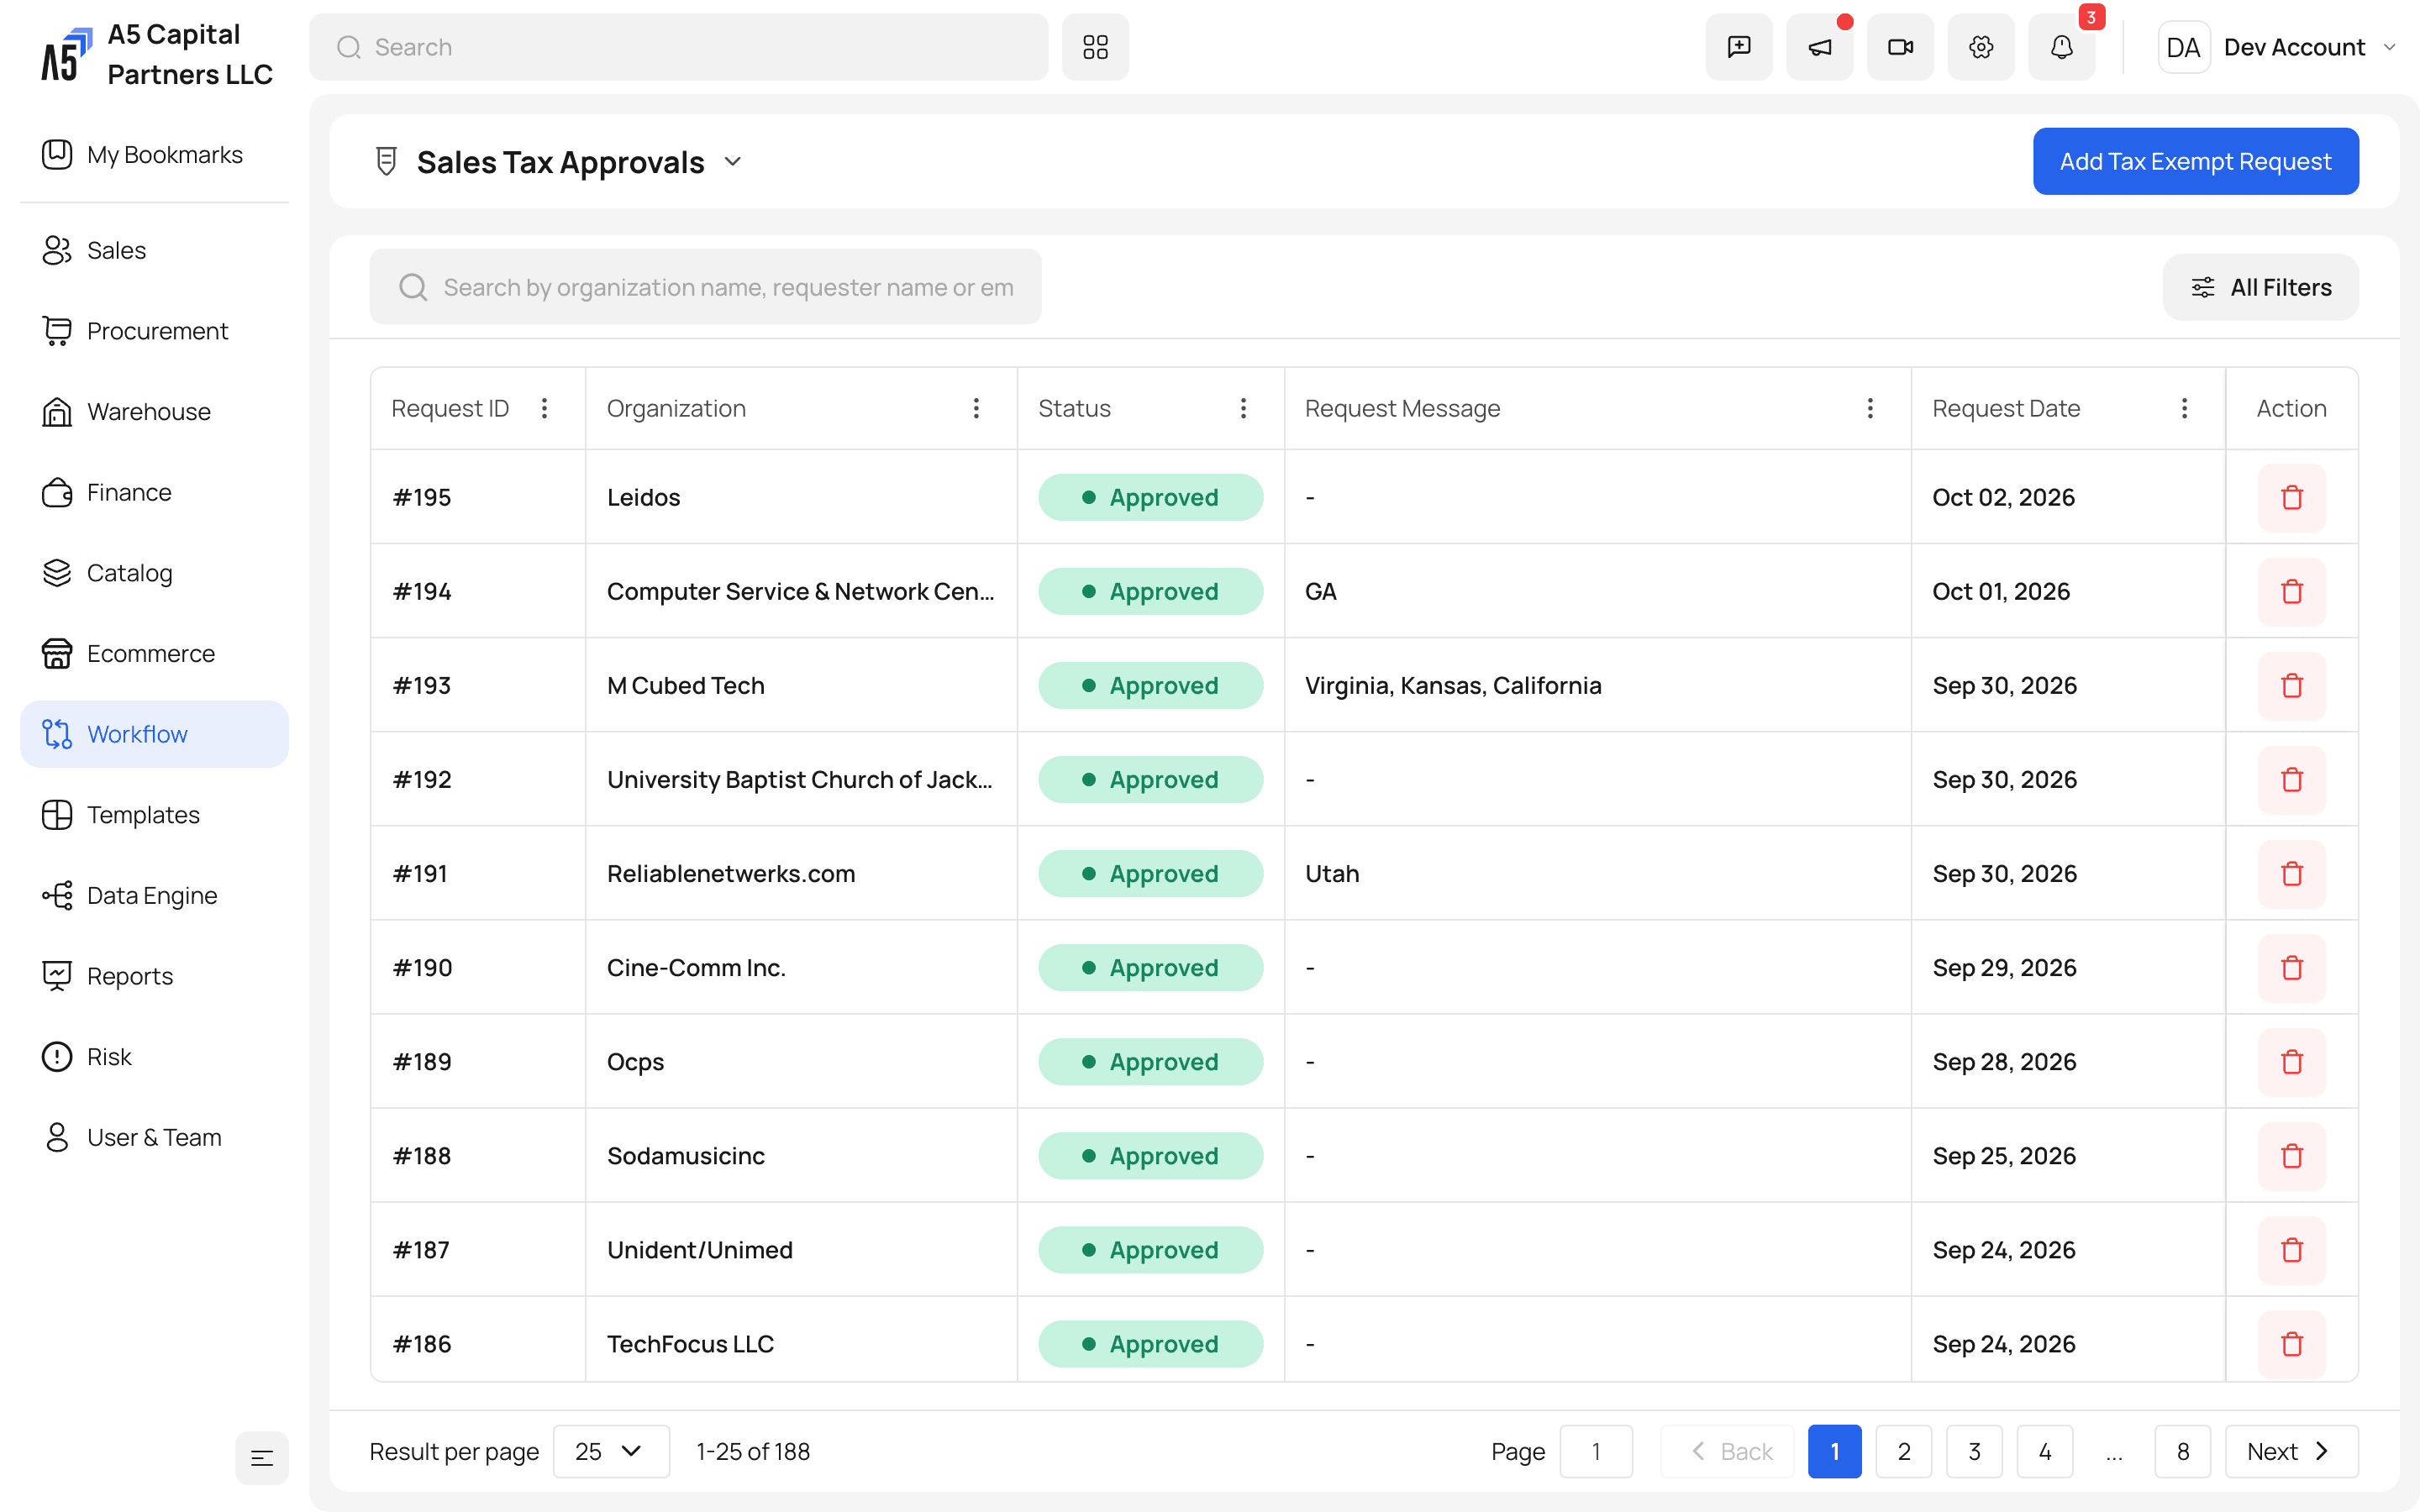The width and height of the screenshot is (2420, 1512).
Task: Go to the Next page
Action: coord(2291,1451)
